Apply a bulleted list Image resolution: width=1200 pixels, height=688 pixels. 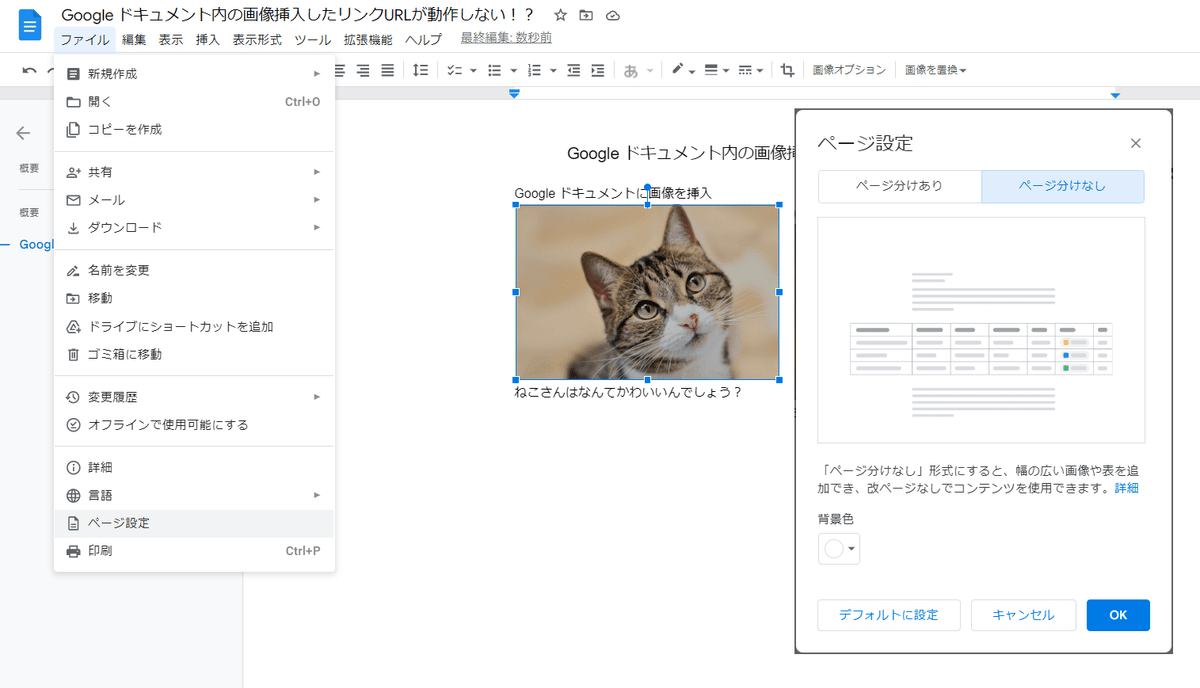[x=495, y=70]
